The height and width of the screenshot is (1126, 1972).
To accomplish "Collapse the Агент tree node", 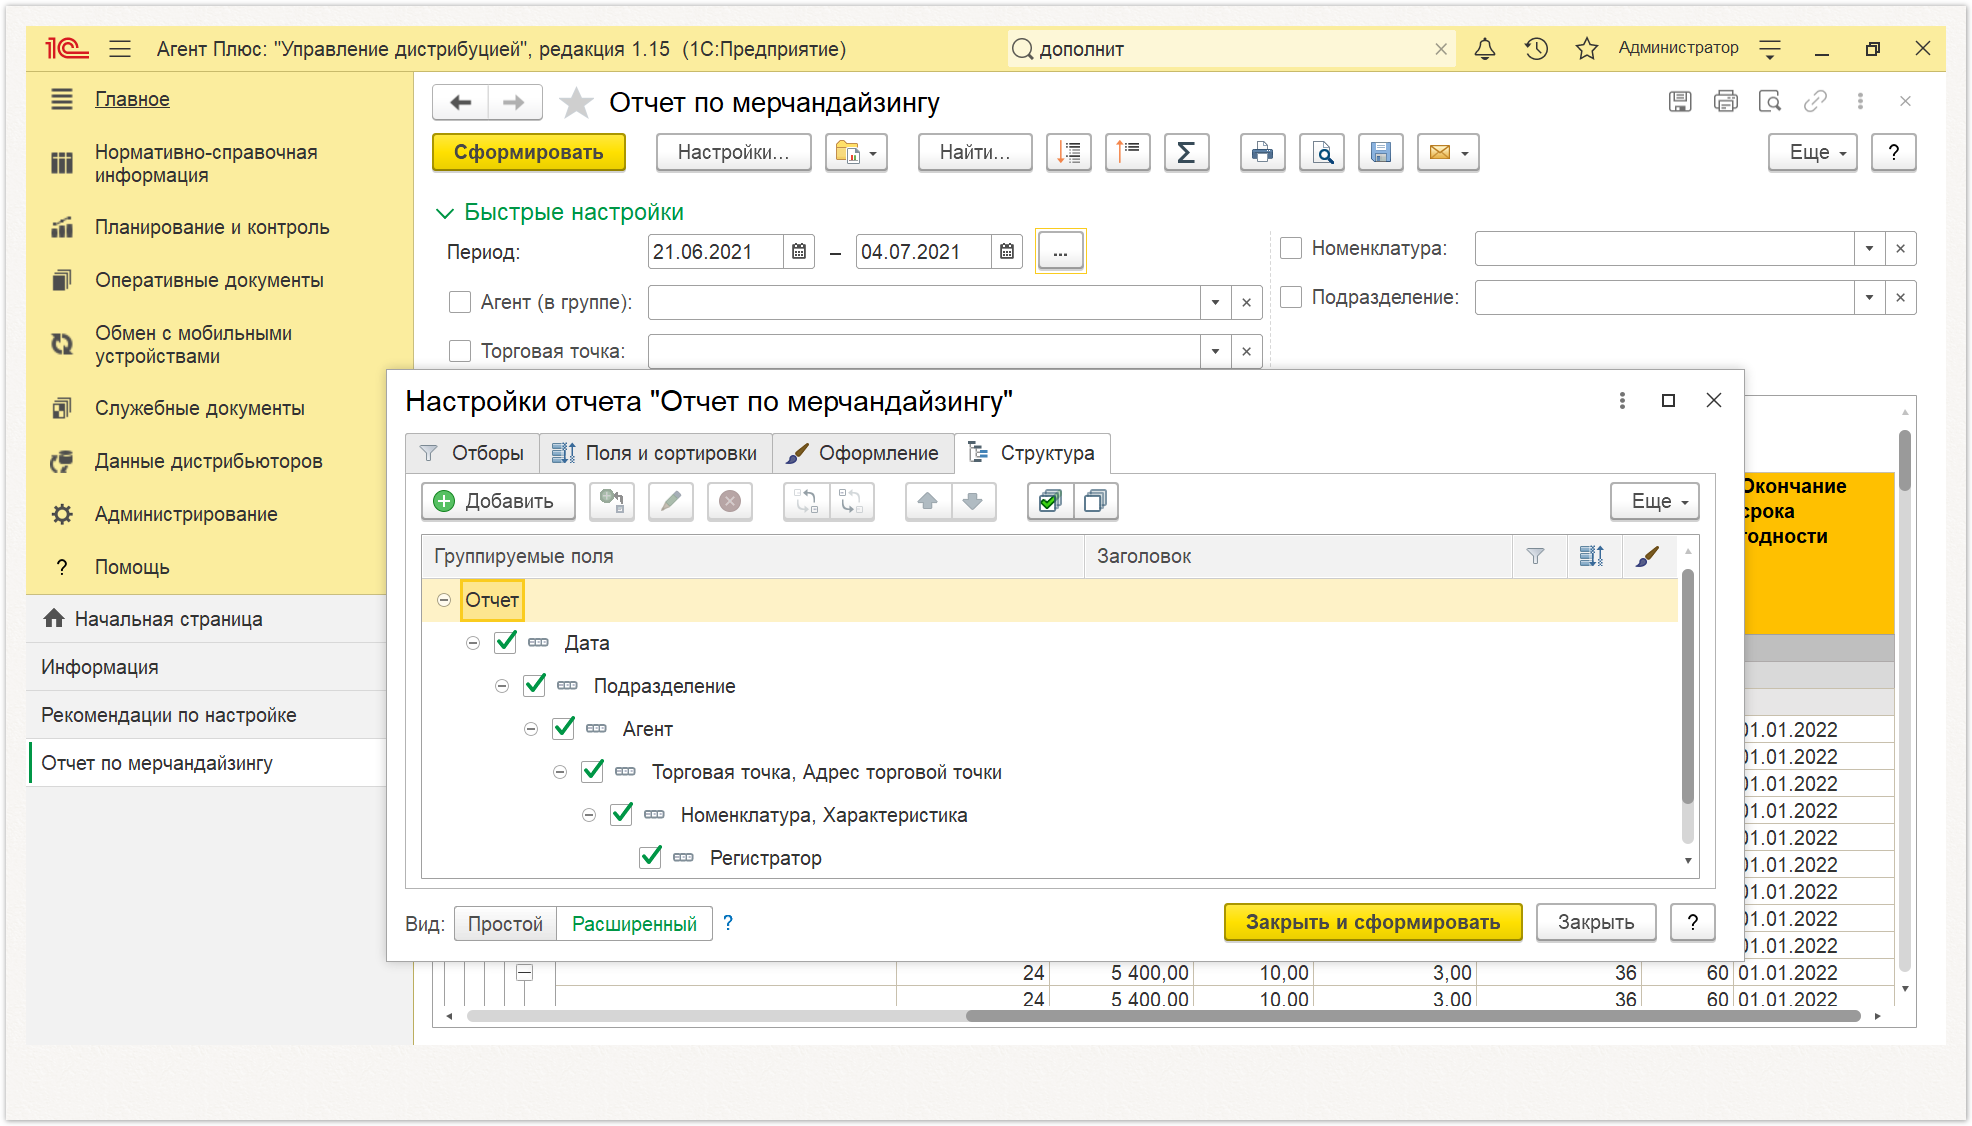I will click(x=531, y=729).
